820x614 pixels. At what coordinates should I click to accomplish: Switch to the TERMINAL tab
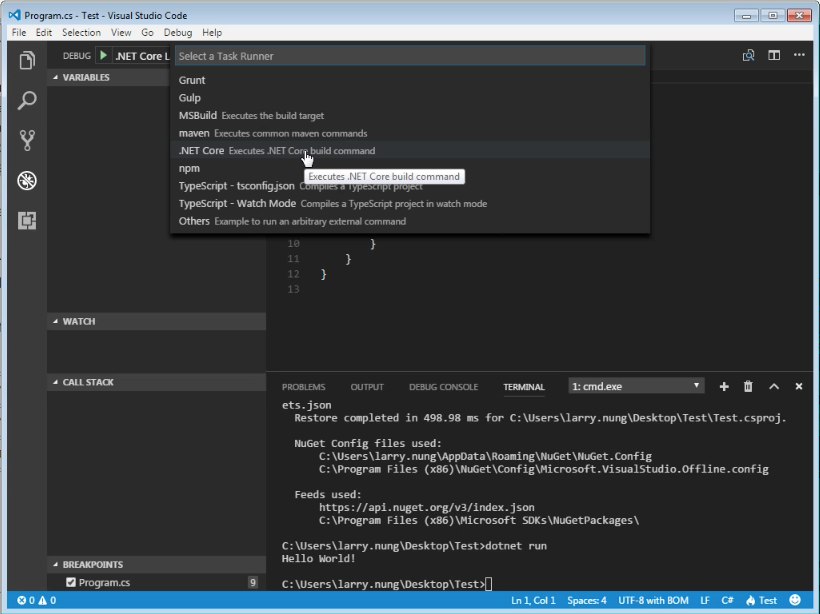524,387
